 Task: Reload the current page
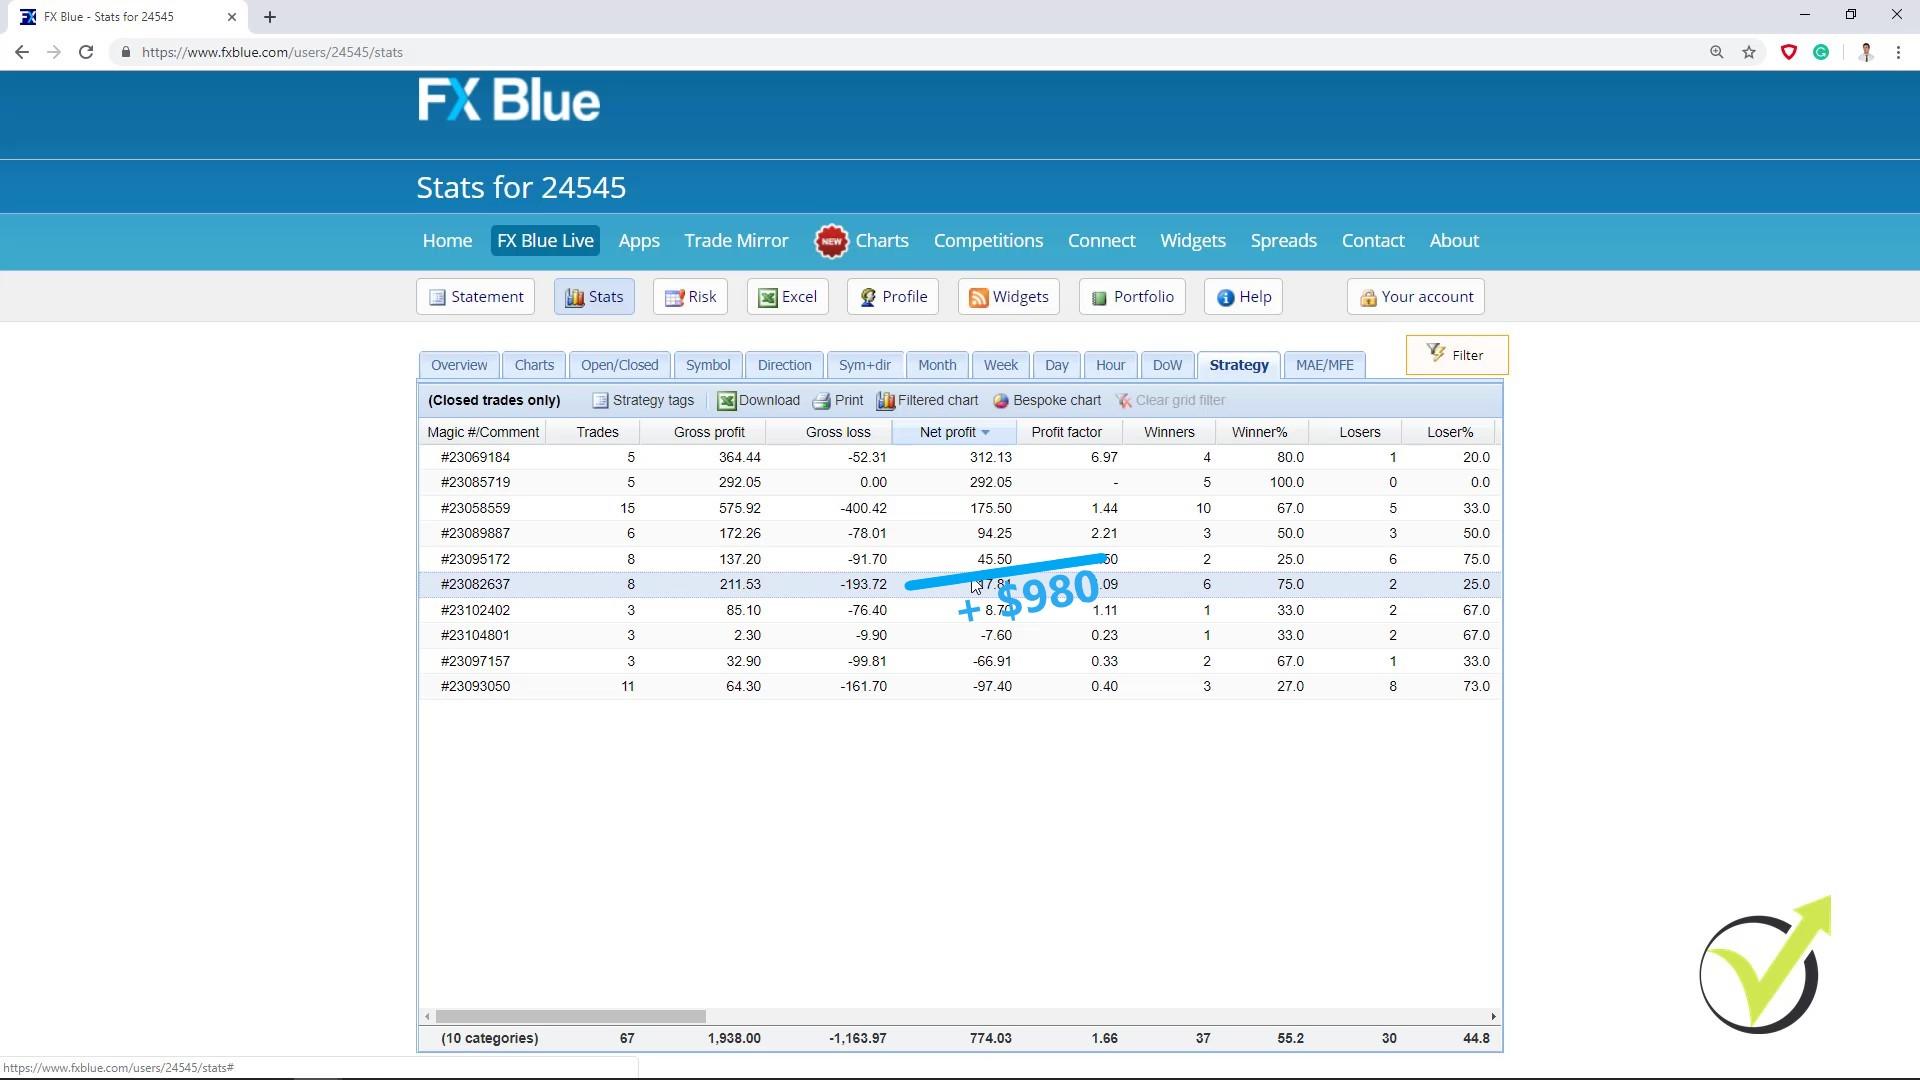(x=86, y=52)
